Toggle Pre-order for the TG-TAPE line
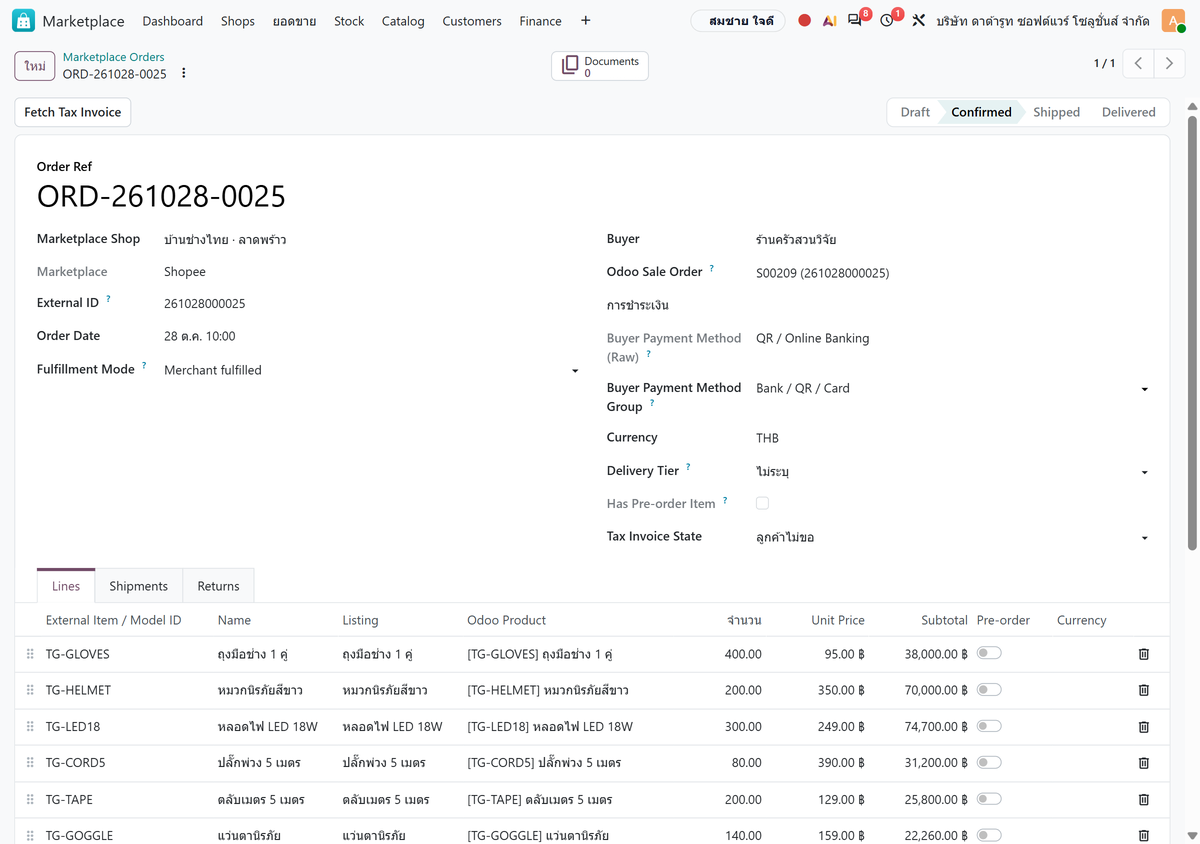This screenshot has height=844, width=1200. point(989,799)
